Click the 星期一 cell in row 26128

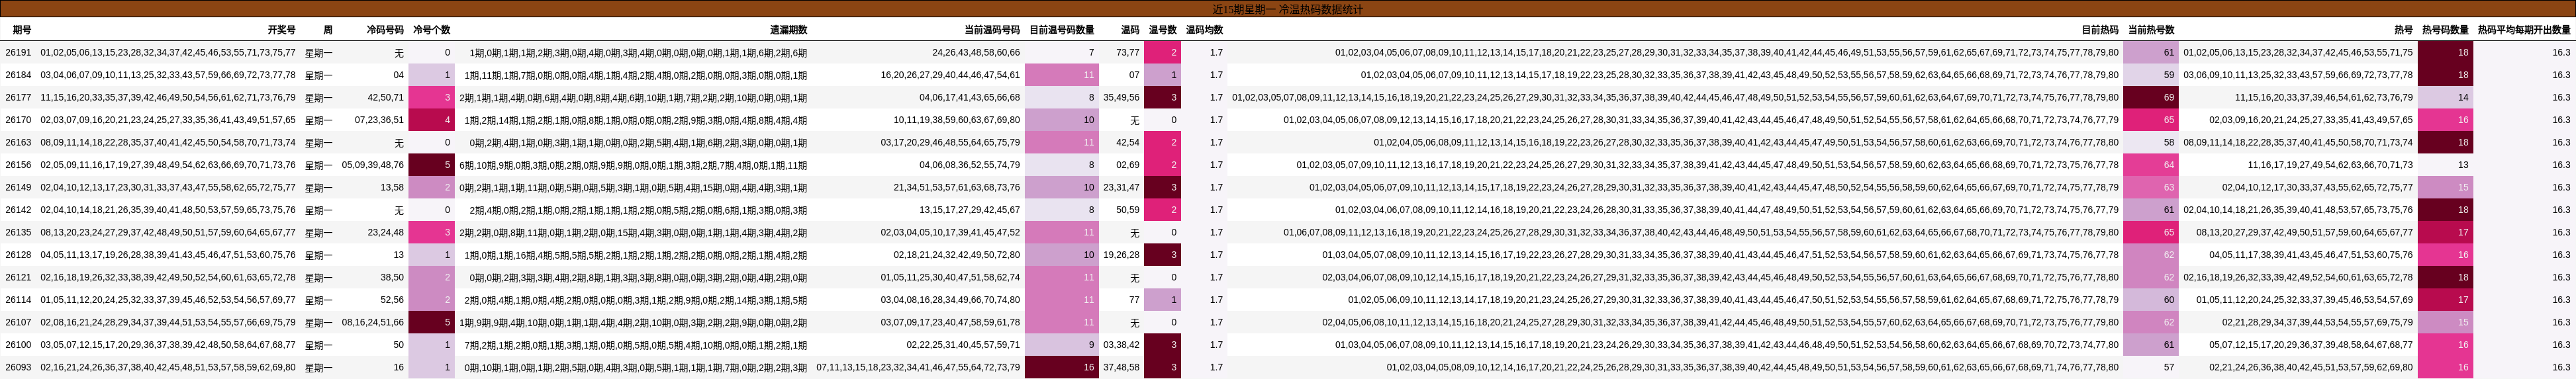(x=319, y=255)
